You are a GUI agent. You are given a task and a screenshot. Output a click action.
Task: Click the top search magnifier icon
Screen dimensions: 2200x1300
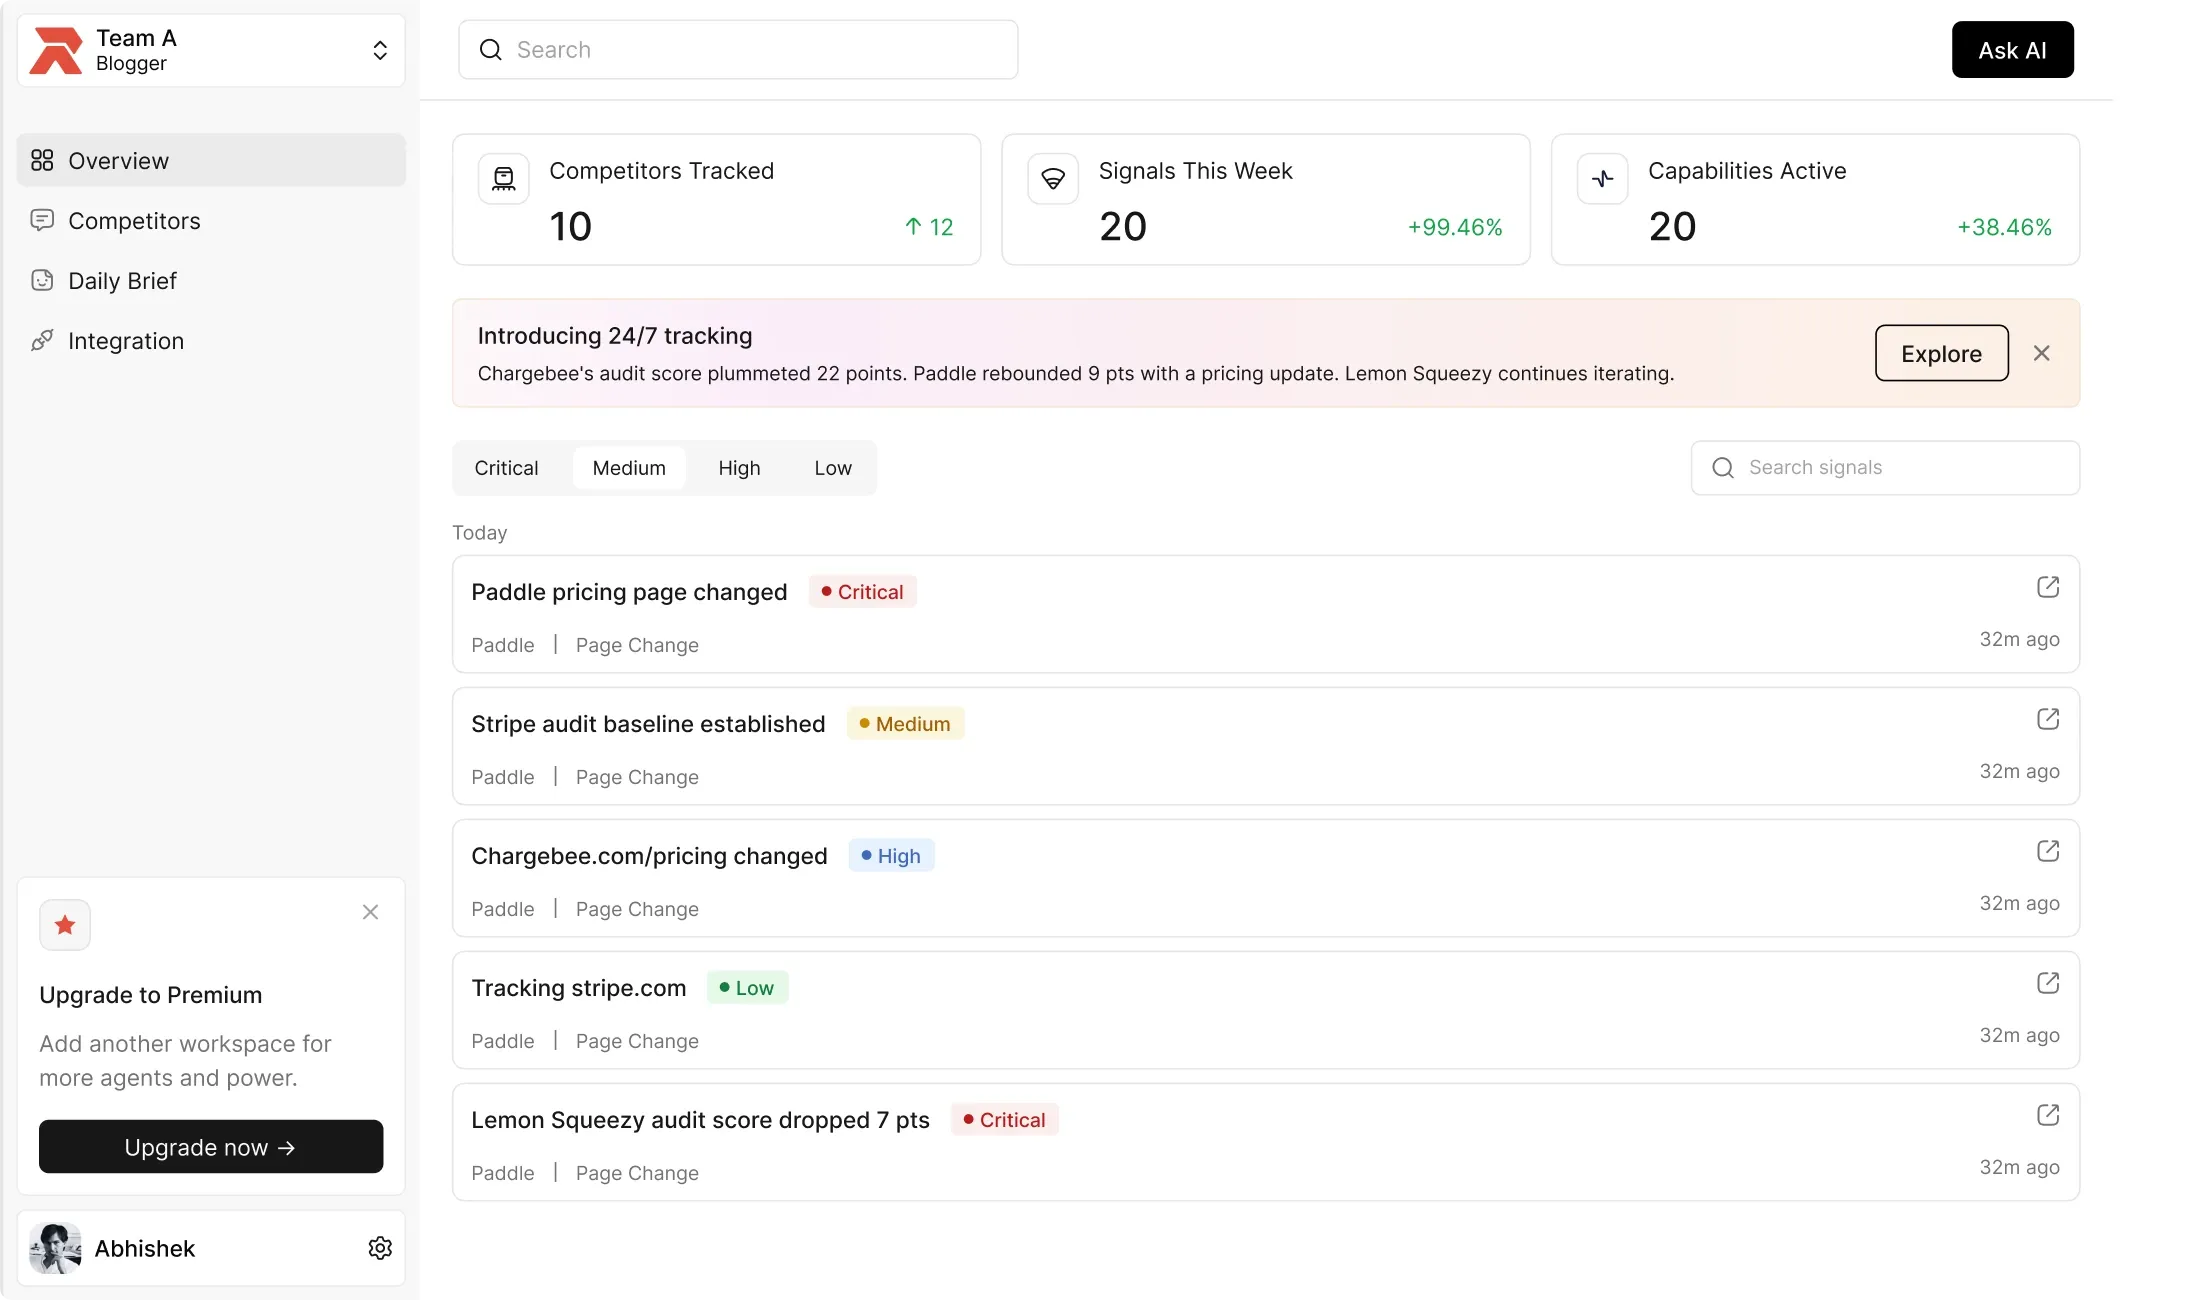coord(490,49)
